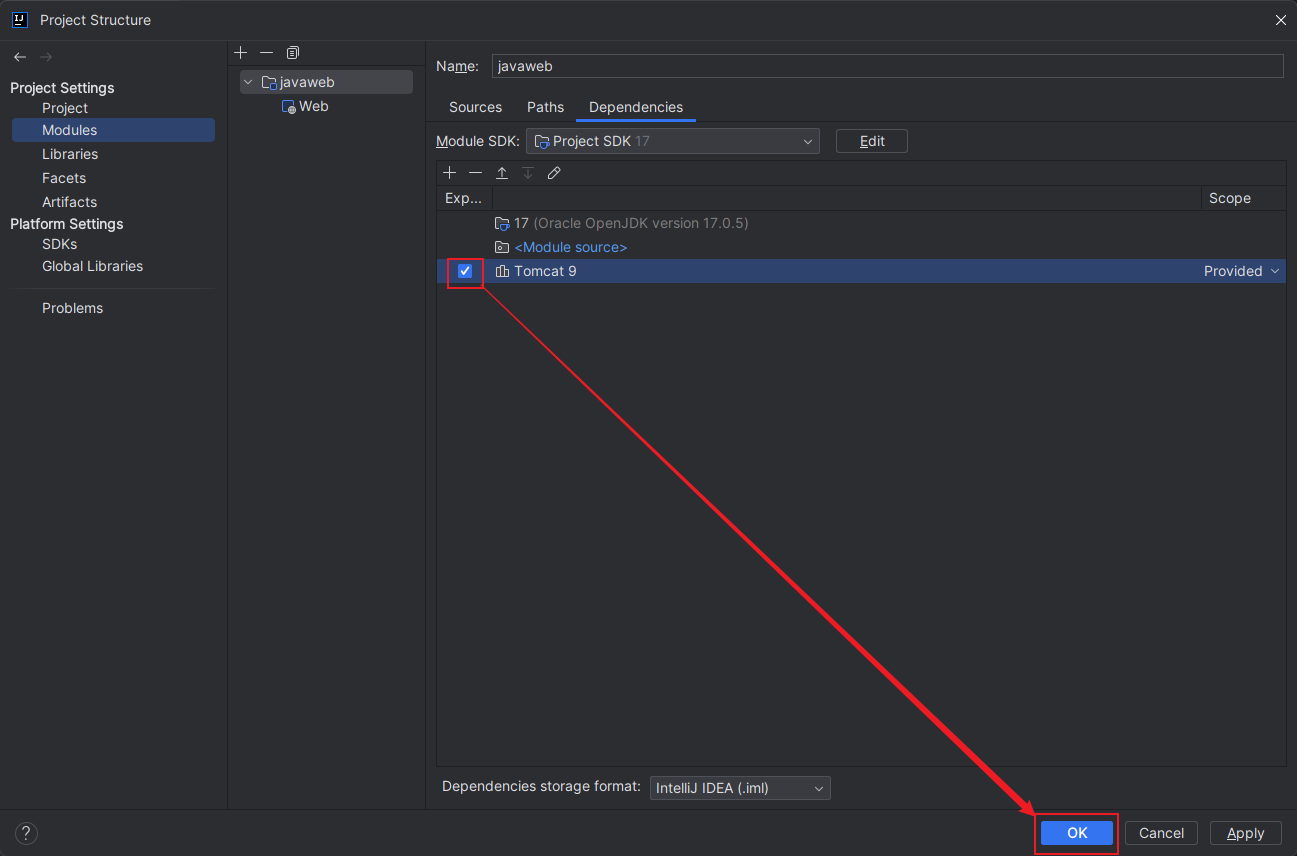Move dependency down arrow icon
1297x856 pixels.
528,173
